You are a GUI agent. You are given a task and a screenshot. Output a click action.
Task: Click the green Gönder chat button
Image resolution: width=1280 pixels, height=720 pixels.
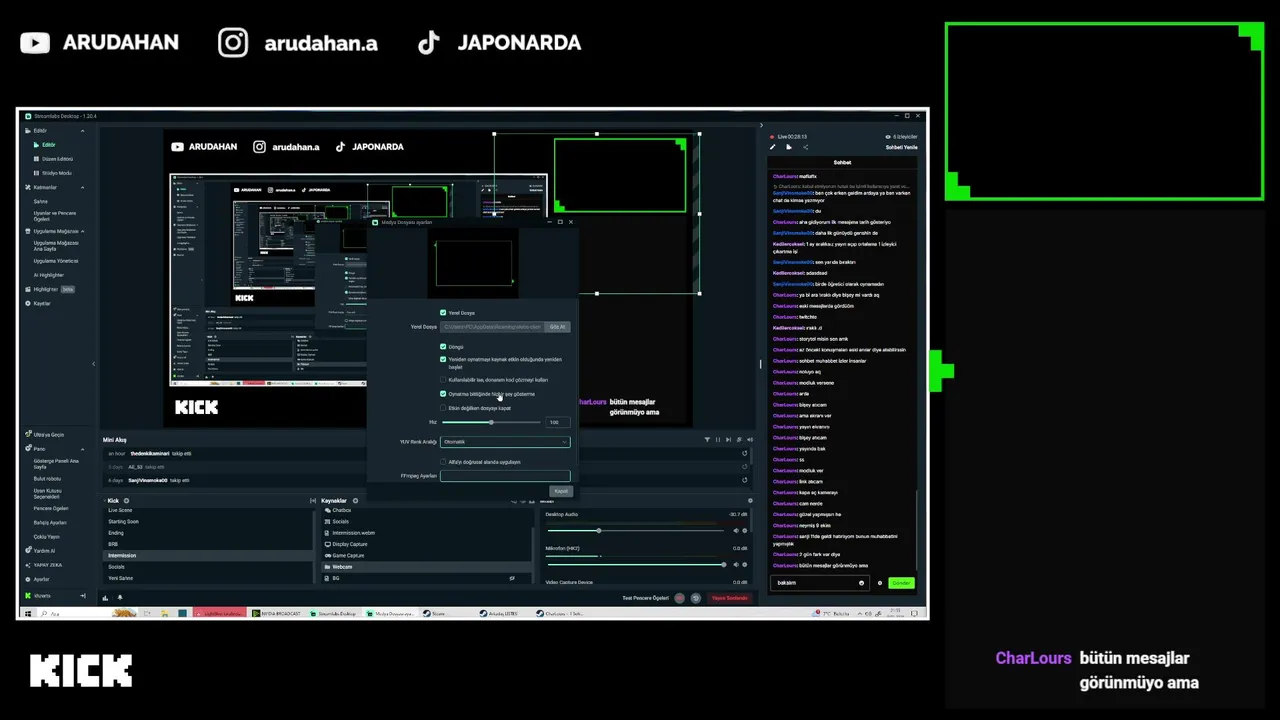click(x=901, y=583)
